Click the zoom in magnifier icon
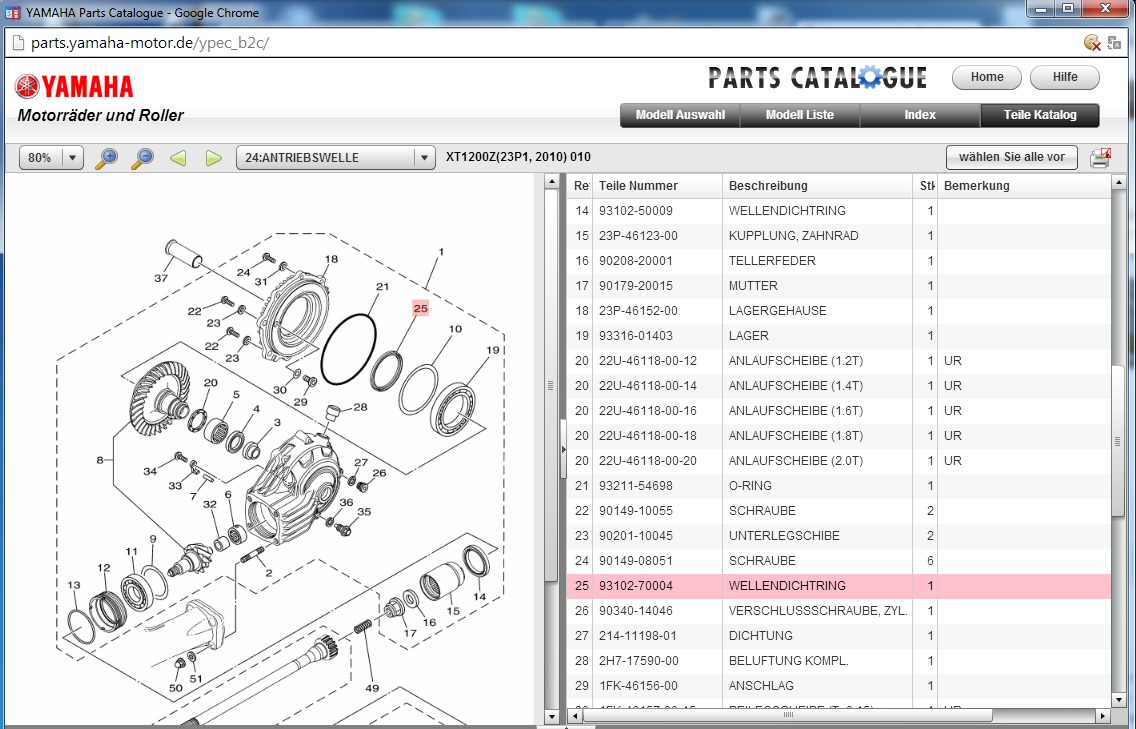This screenshot has width=1136, height=729. 106,158
